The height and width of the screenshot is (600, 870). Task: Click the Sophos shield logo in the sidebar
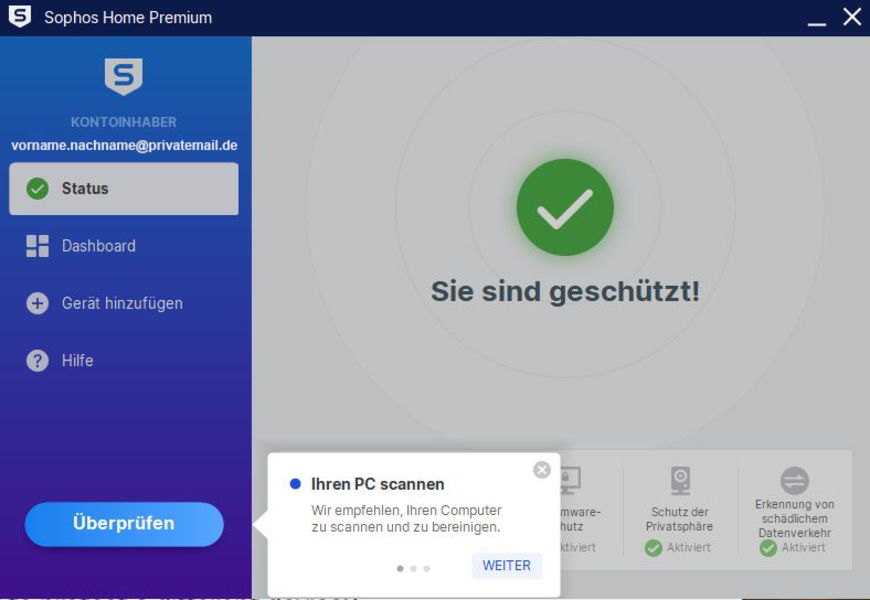pos(124,77)
